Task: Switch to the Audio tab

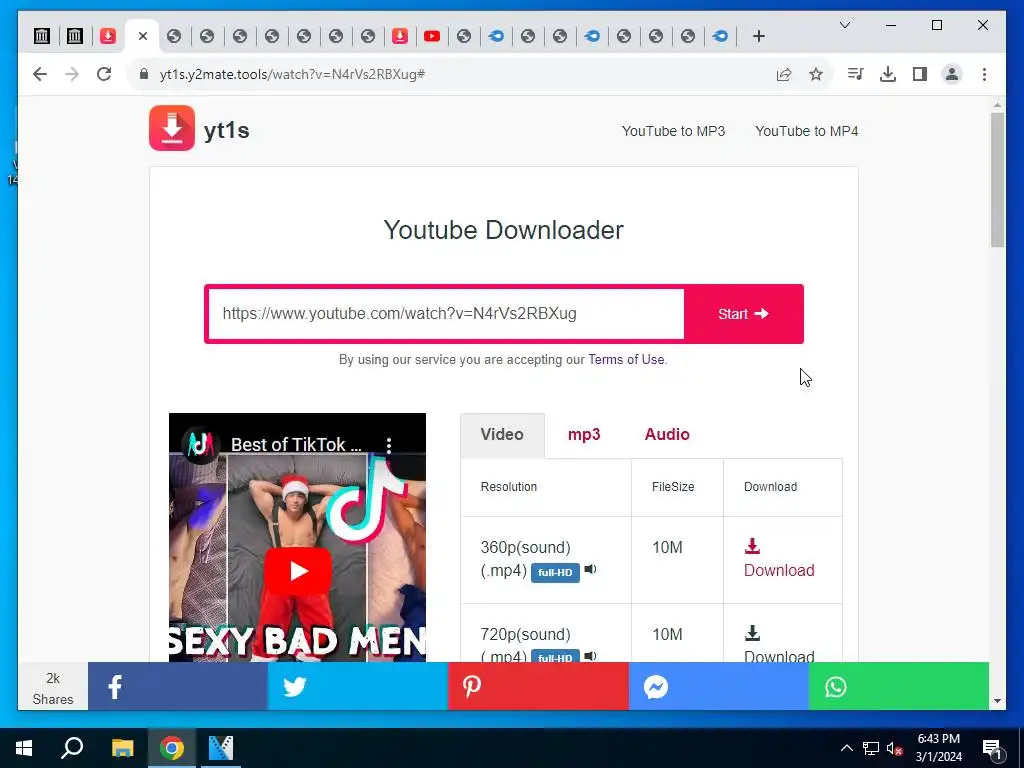Action: 667,435
